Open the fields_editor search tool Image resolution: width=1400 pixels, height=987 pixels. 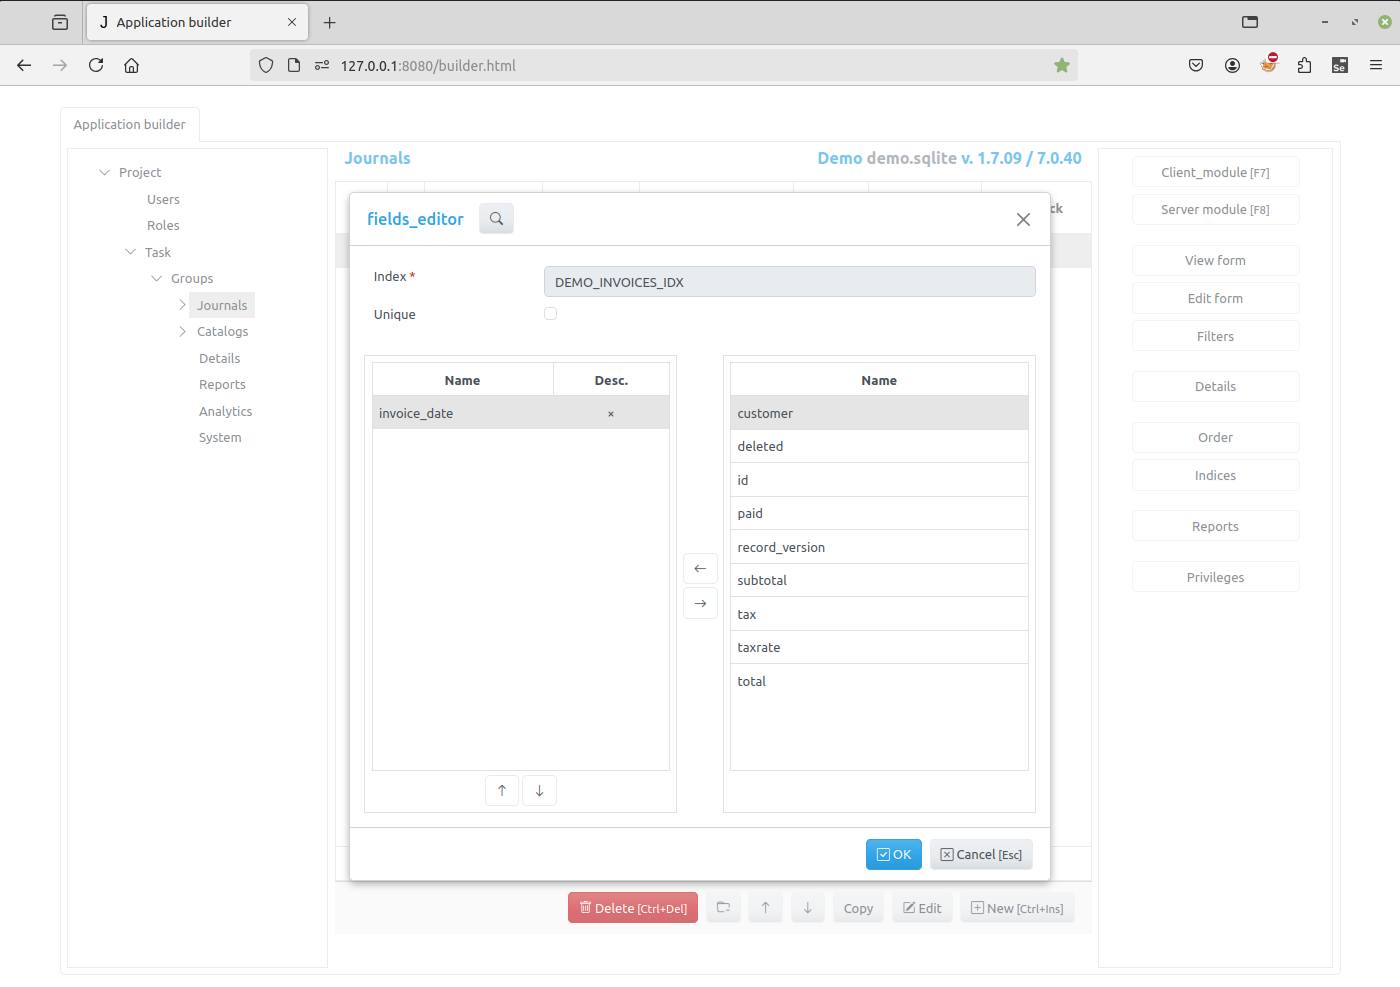pos(496,218)
